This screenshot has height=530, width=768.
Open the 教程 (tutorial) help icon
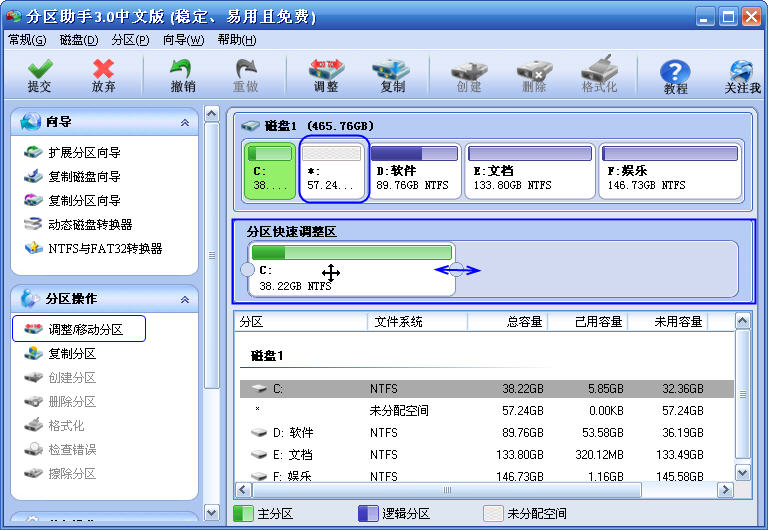pos(676,76)
